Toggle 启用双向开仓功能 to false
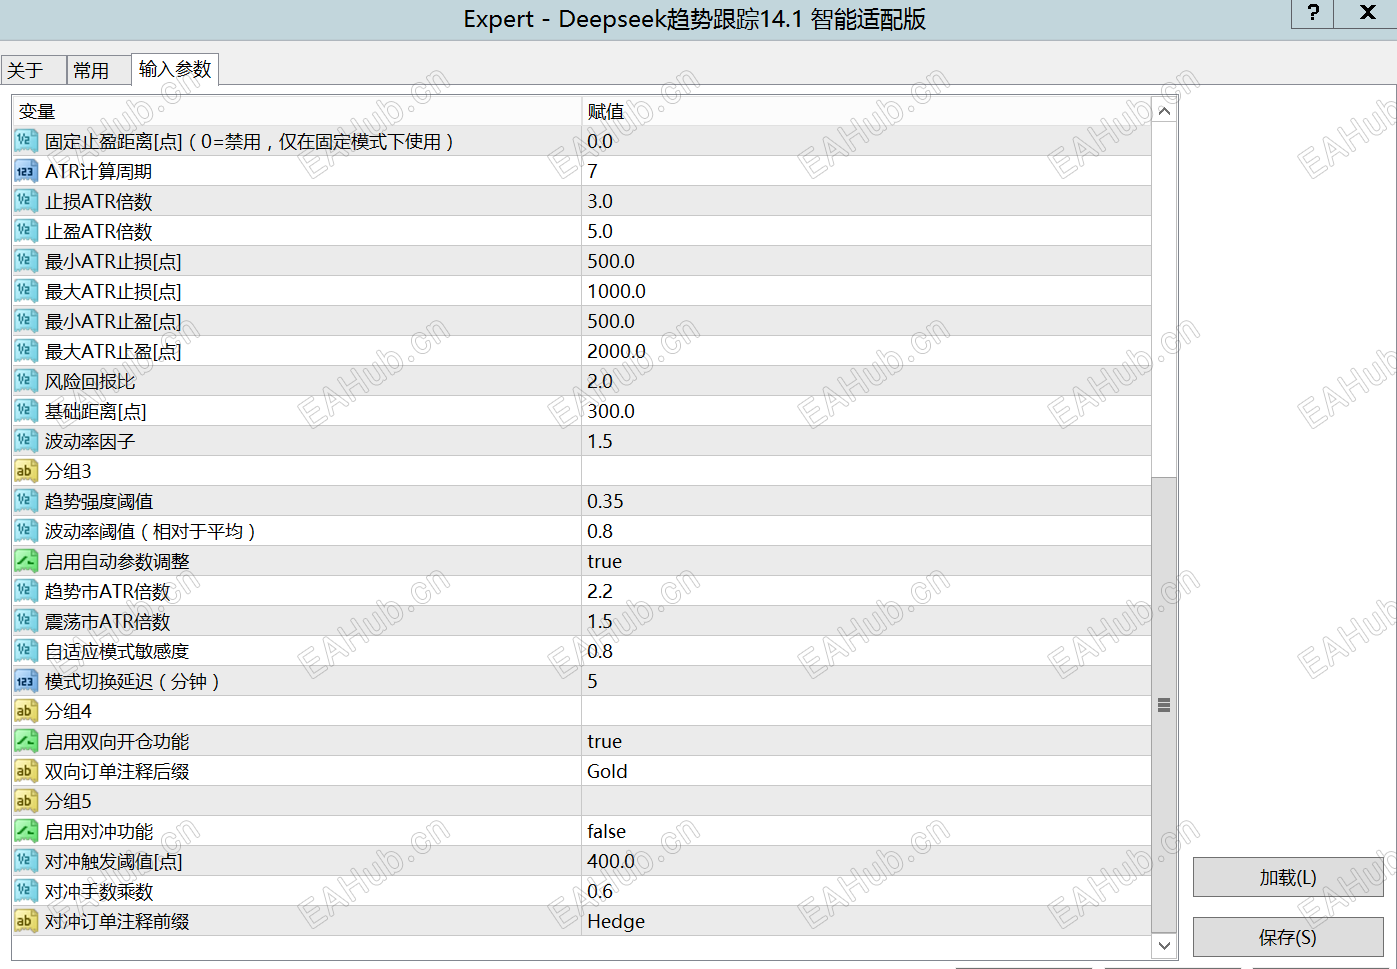 click(700, 741)
